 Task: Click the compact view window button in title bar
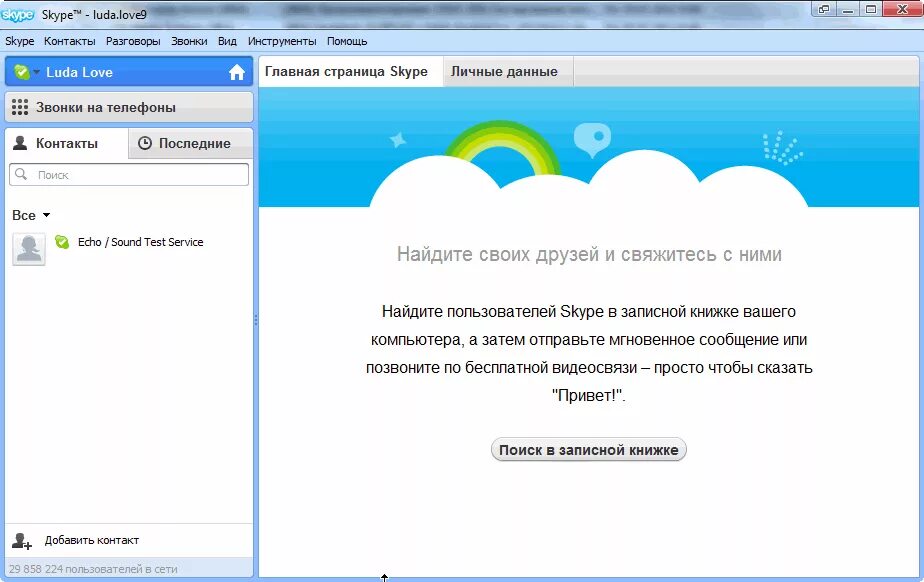click(x=824, y=9)
